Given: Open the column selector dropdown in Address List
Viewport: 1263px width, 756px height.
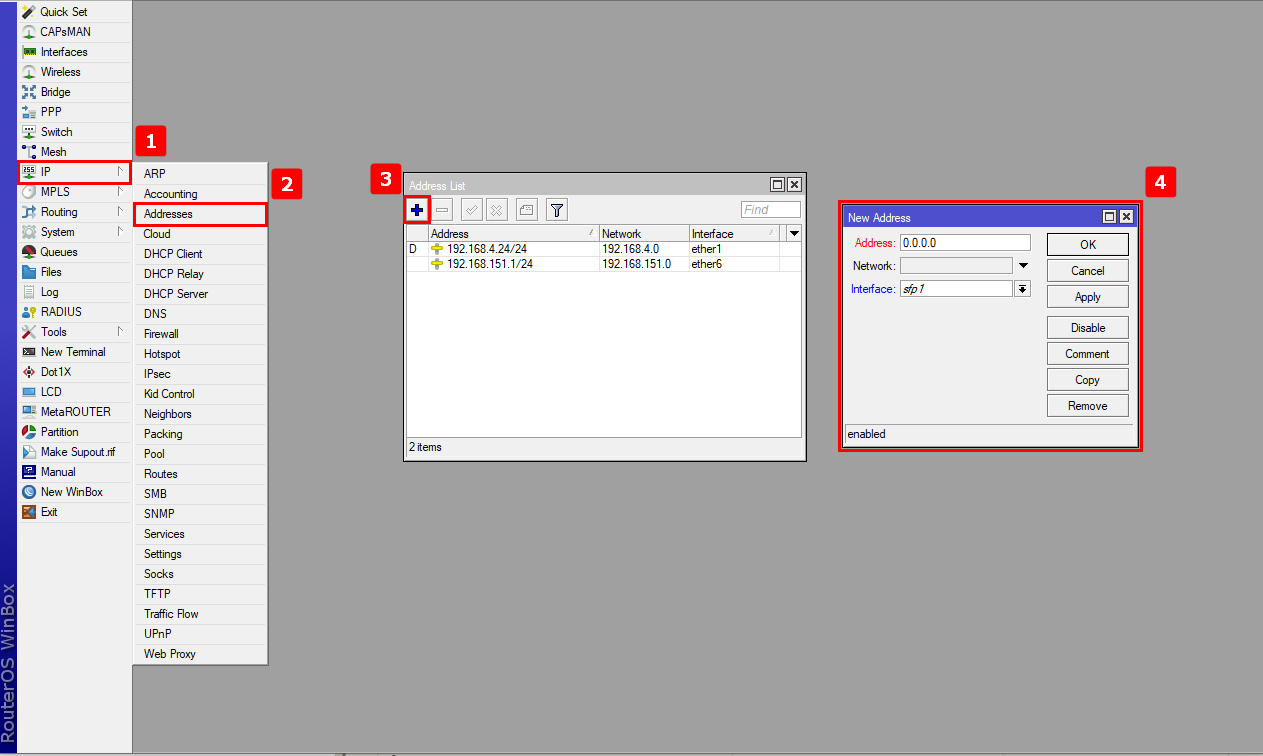Looking at the screenshot, I should pos(794,233).
